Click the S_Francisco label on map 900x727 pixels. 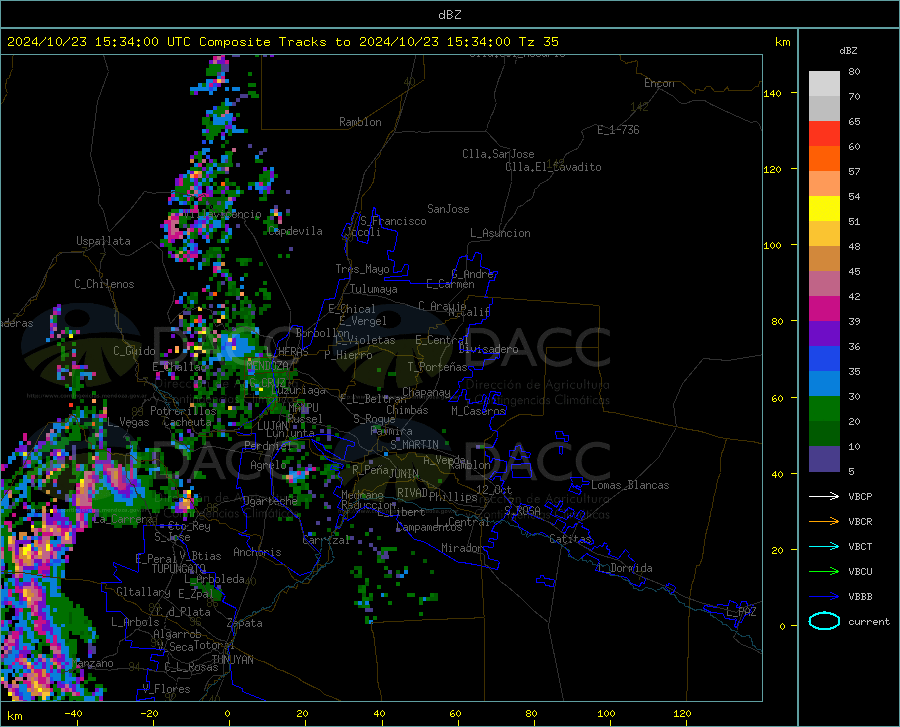pos(393,221)
